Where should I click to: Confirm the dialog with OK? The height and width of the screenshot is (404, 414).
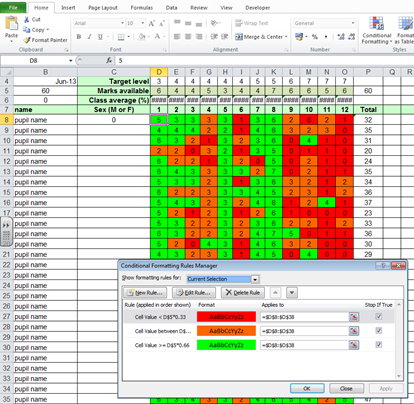pyautogui.click(x=307, y=388)
